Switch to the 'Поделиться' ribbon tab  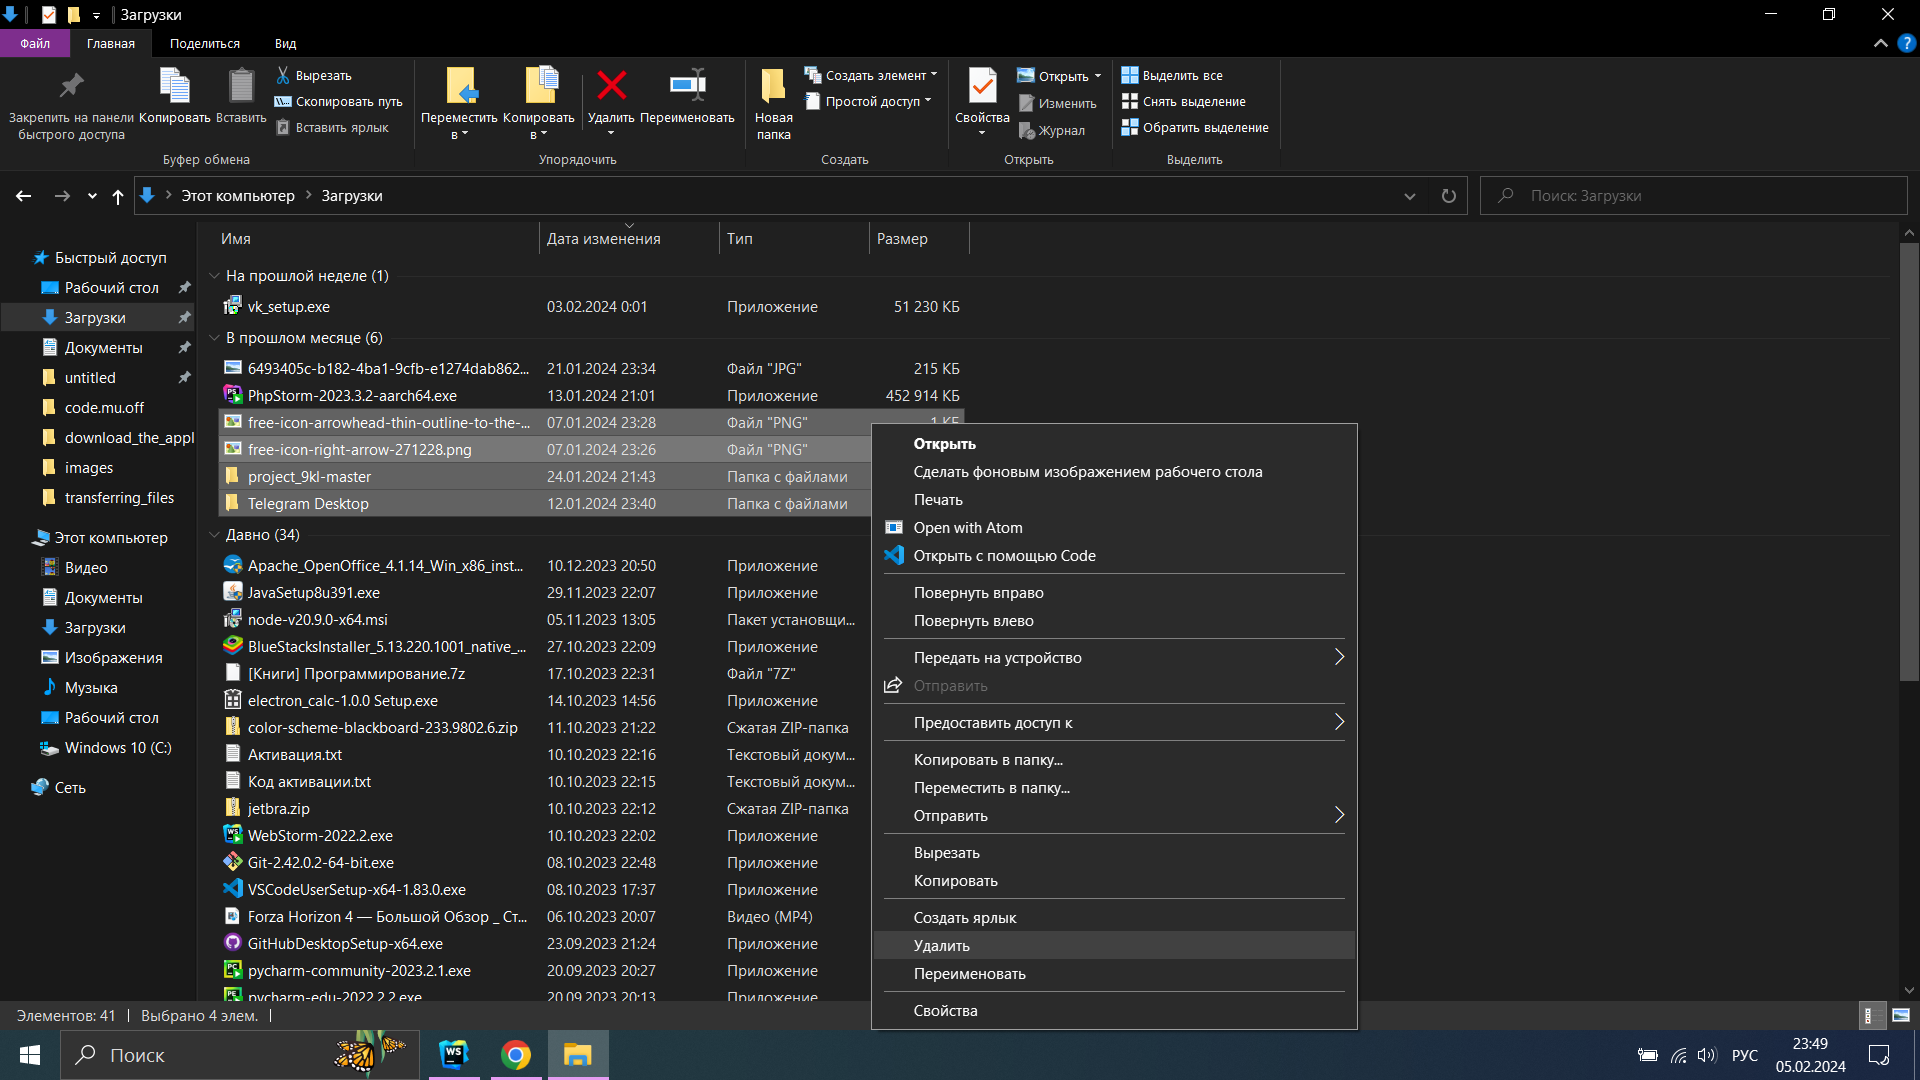[x=204, y=43]
